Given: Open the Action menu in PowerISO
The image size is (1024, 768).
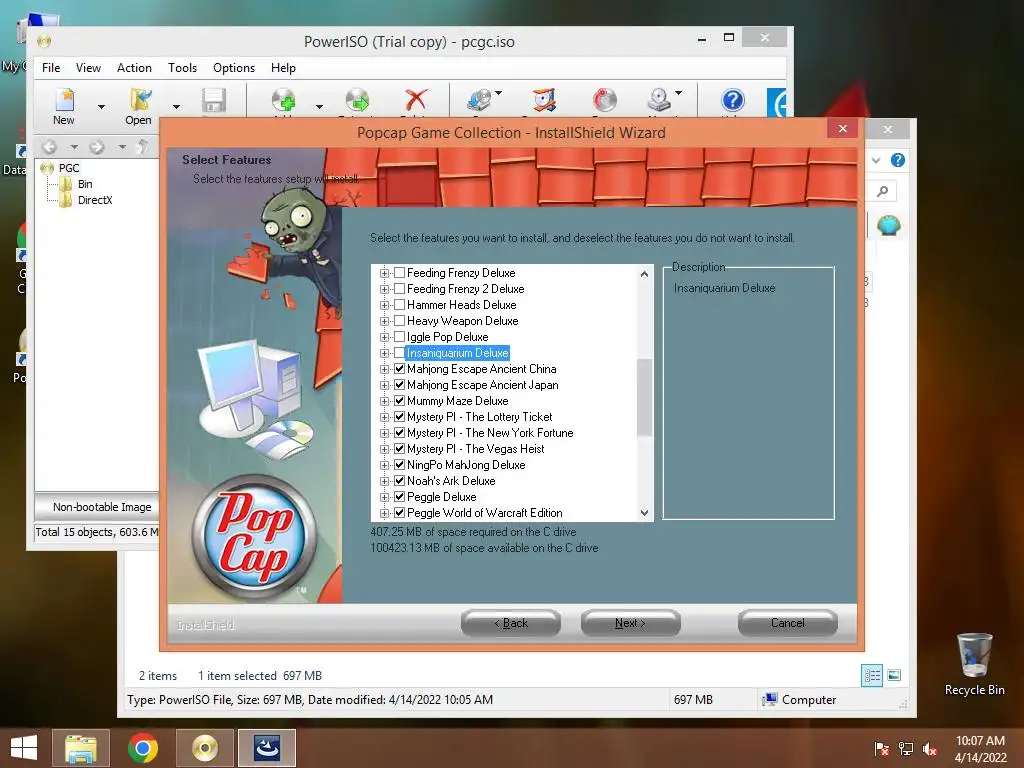Looking at the screenshot, I should point(134,67).
